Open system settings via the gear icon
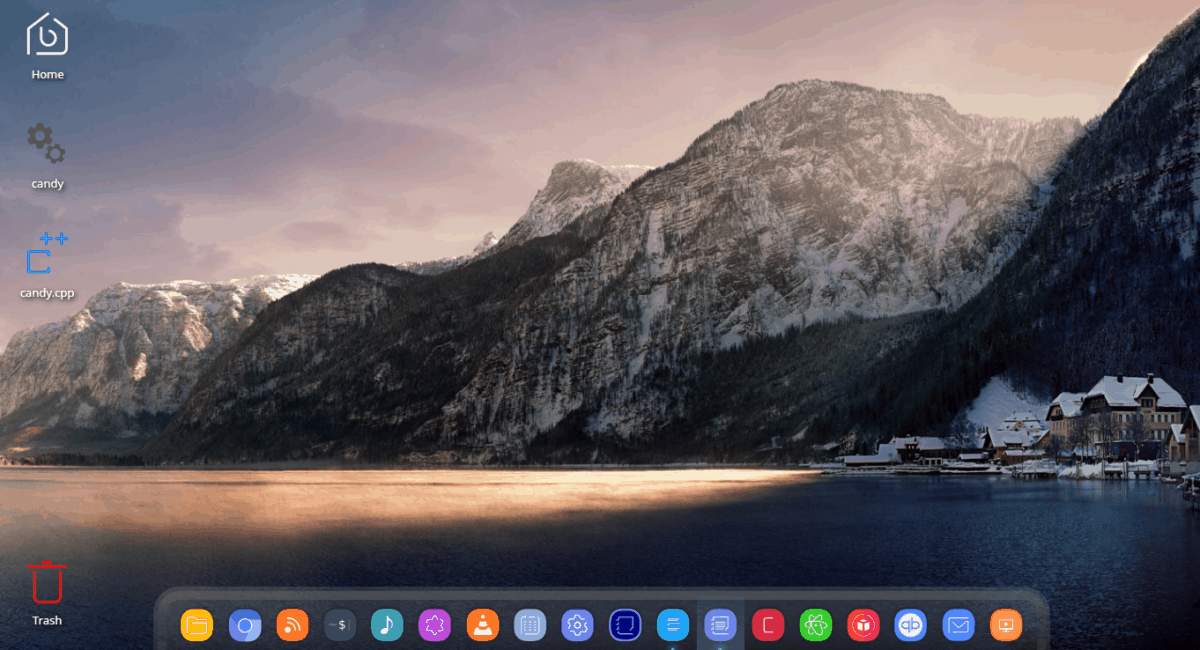The height and width of the screenshot is (650, 1200). pos(576,624)
